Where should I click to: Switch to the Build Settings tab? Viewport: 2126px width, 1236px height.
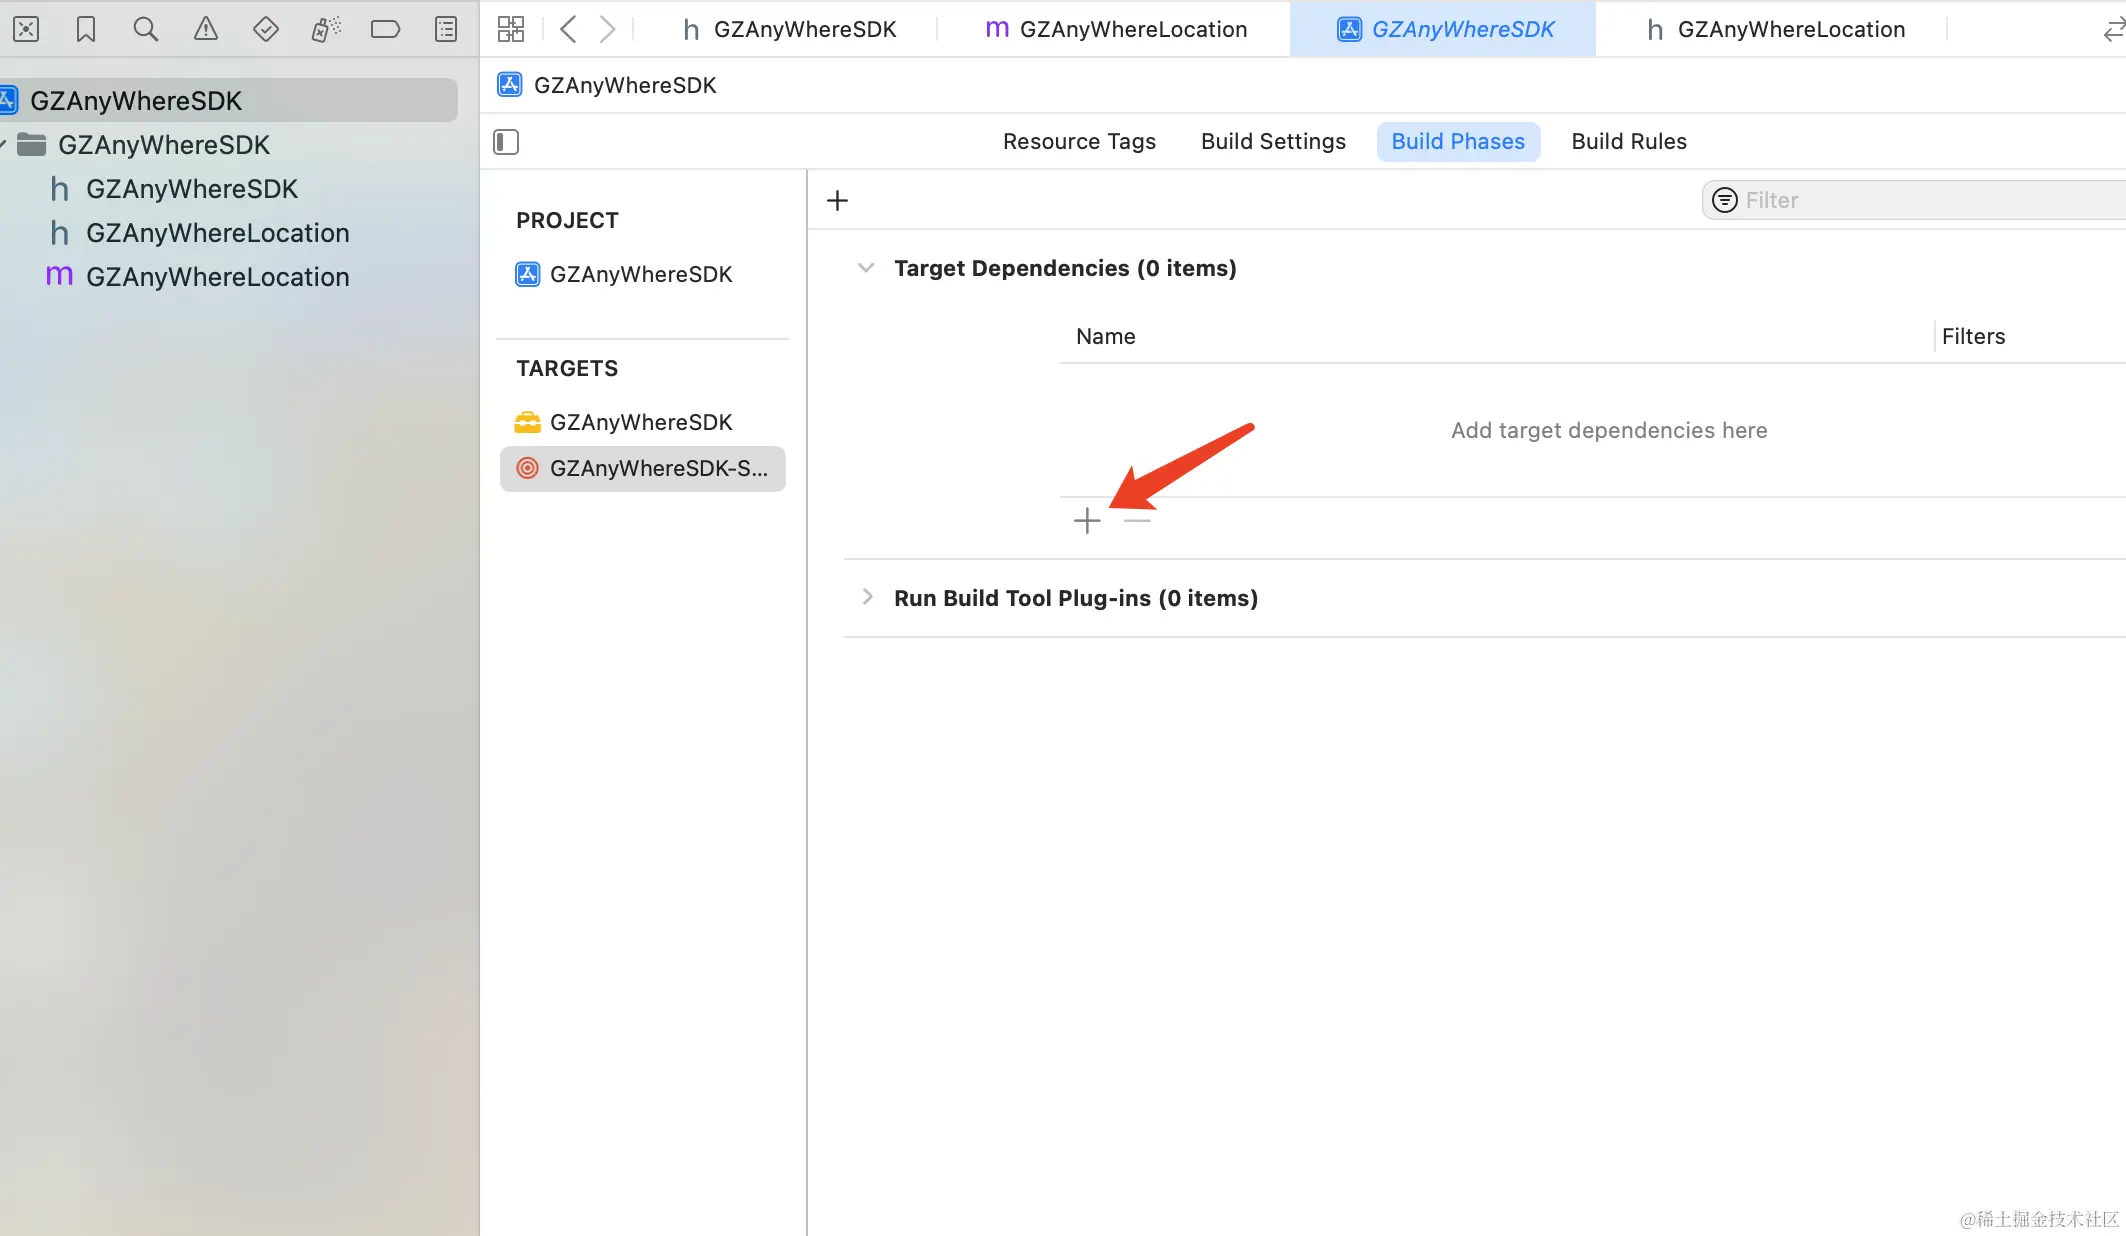(x=1273, y=141)
